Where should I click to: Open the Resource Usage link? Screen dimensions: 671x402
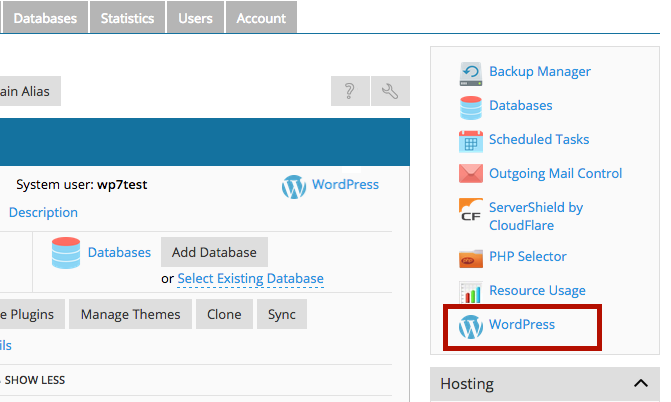pyautogui.click(x=537, y=290)
